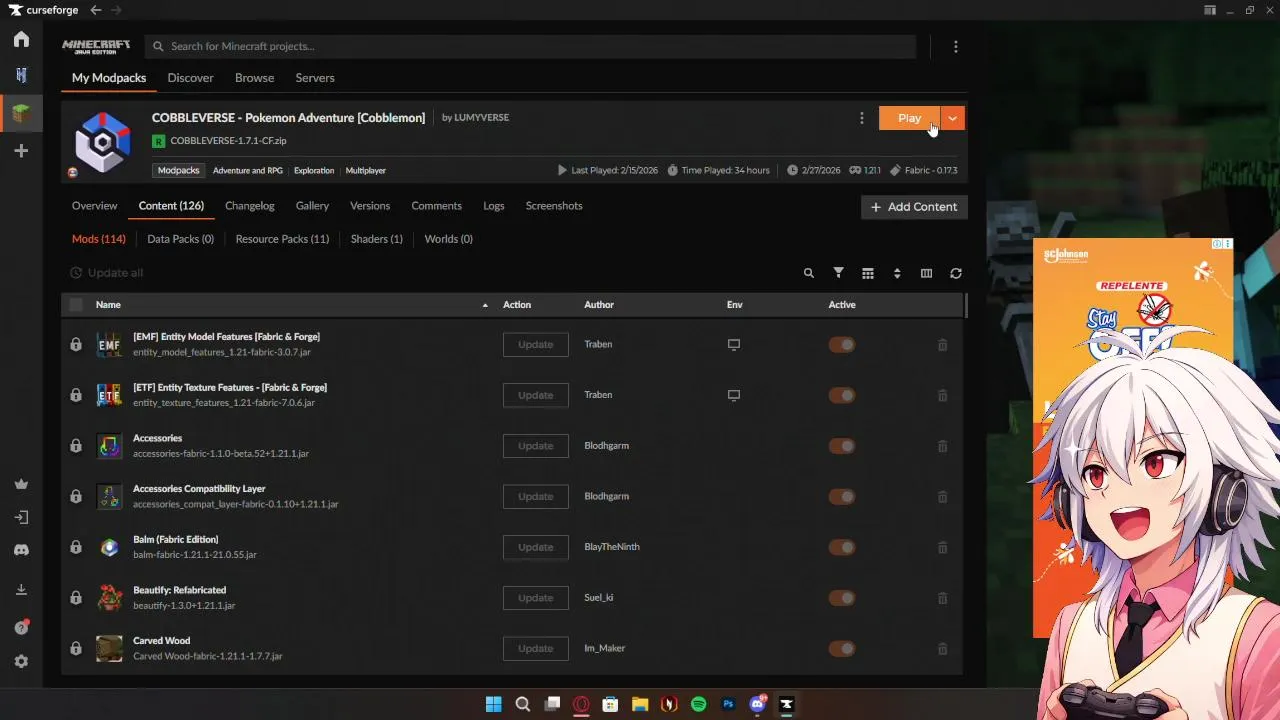Disable Accessories Compatibility Layer toggle
Image resolution: width=1280 pixels, height=720 pixels.
[x=842, y=497]
